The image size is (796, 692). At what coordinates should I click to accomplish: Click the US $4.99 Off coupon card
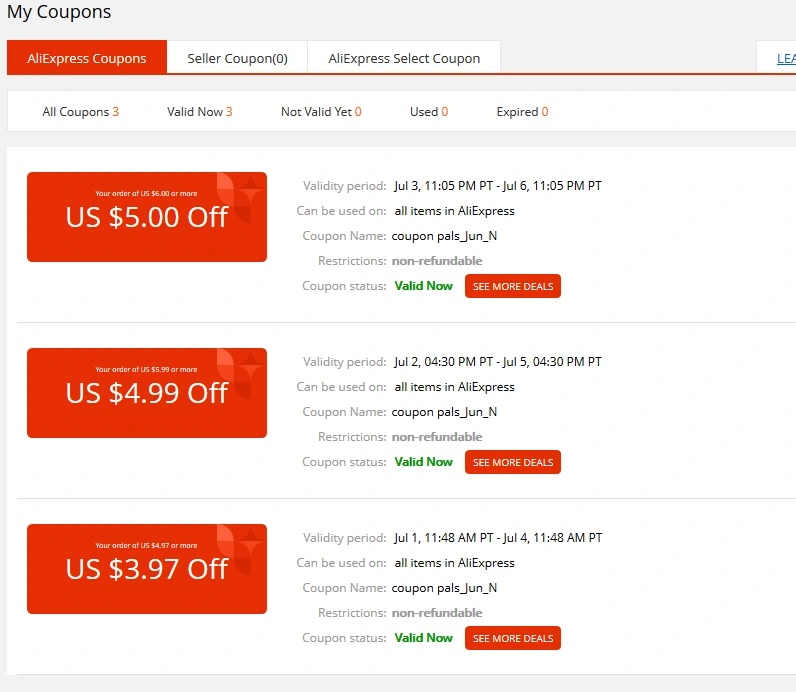click(x=147, y=393)
